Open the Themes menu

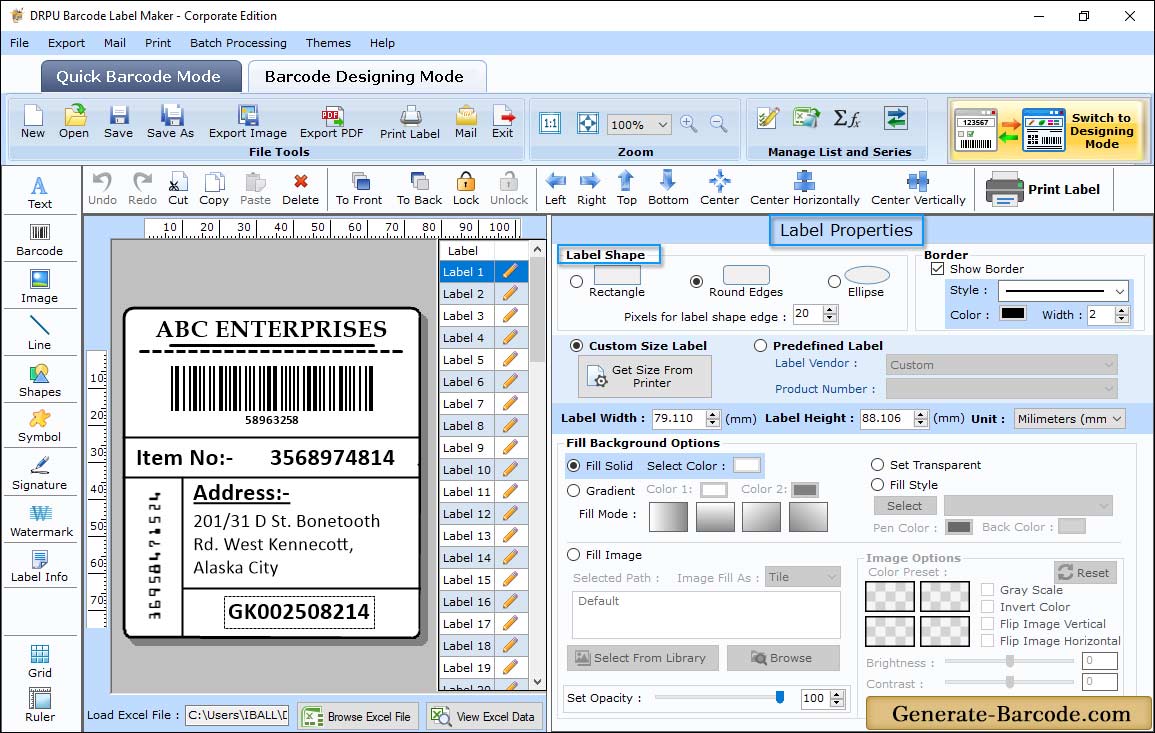click(x=329, y=43)
